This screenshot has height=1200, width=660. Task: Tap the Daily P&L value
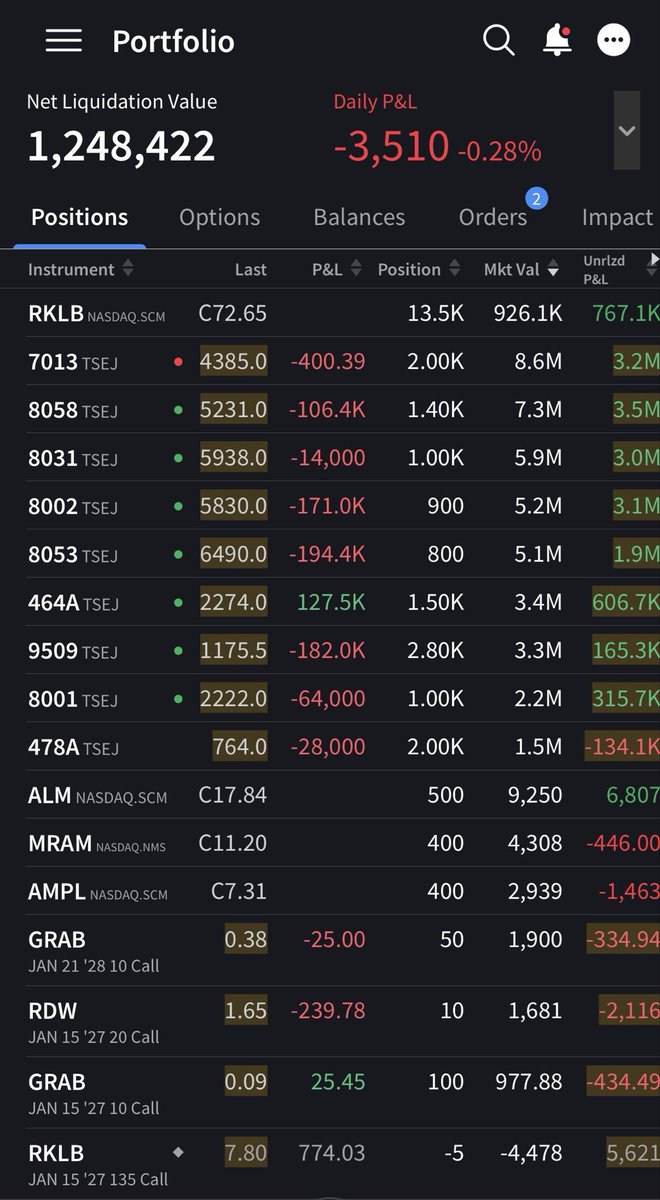[391, 147]
